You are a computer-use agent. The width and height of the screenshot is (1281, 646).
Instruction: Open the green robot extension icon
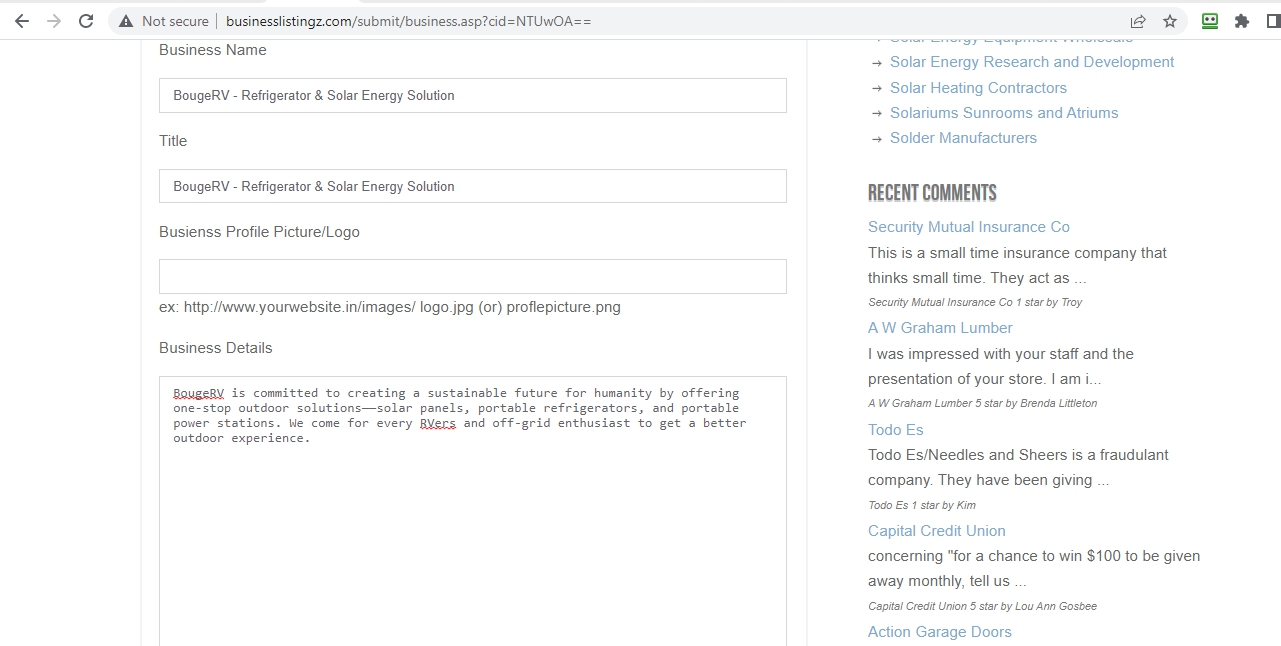[1210, 21]
